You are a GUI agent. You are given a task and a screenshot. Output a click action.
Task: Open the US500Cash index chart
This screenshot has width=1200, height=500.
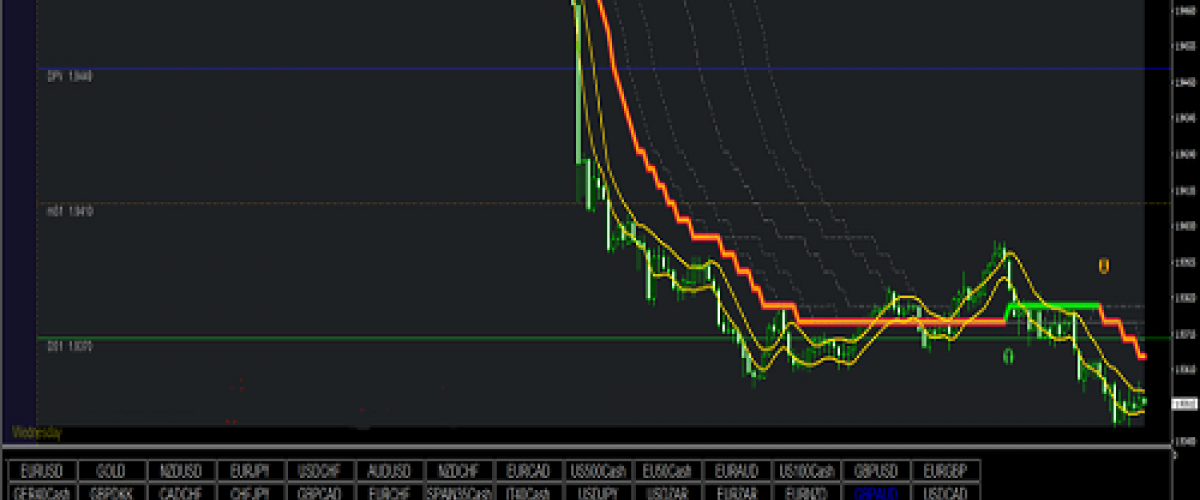click(597, 470)
